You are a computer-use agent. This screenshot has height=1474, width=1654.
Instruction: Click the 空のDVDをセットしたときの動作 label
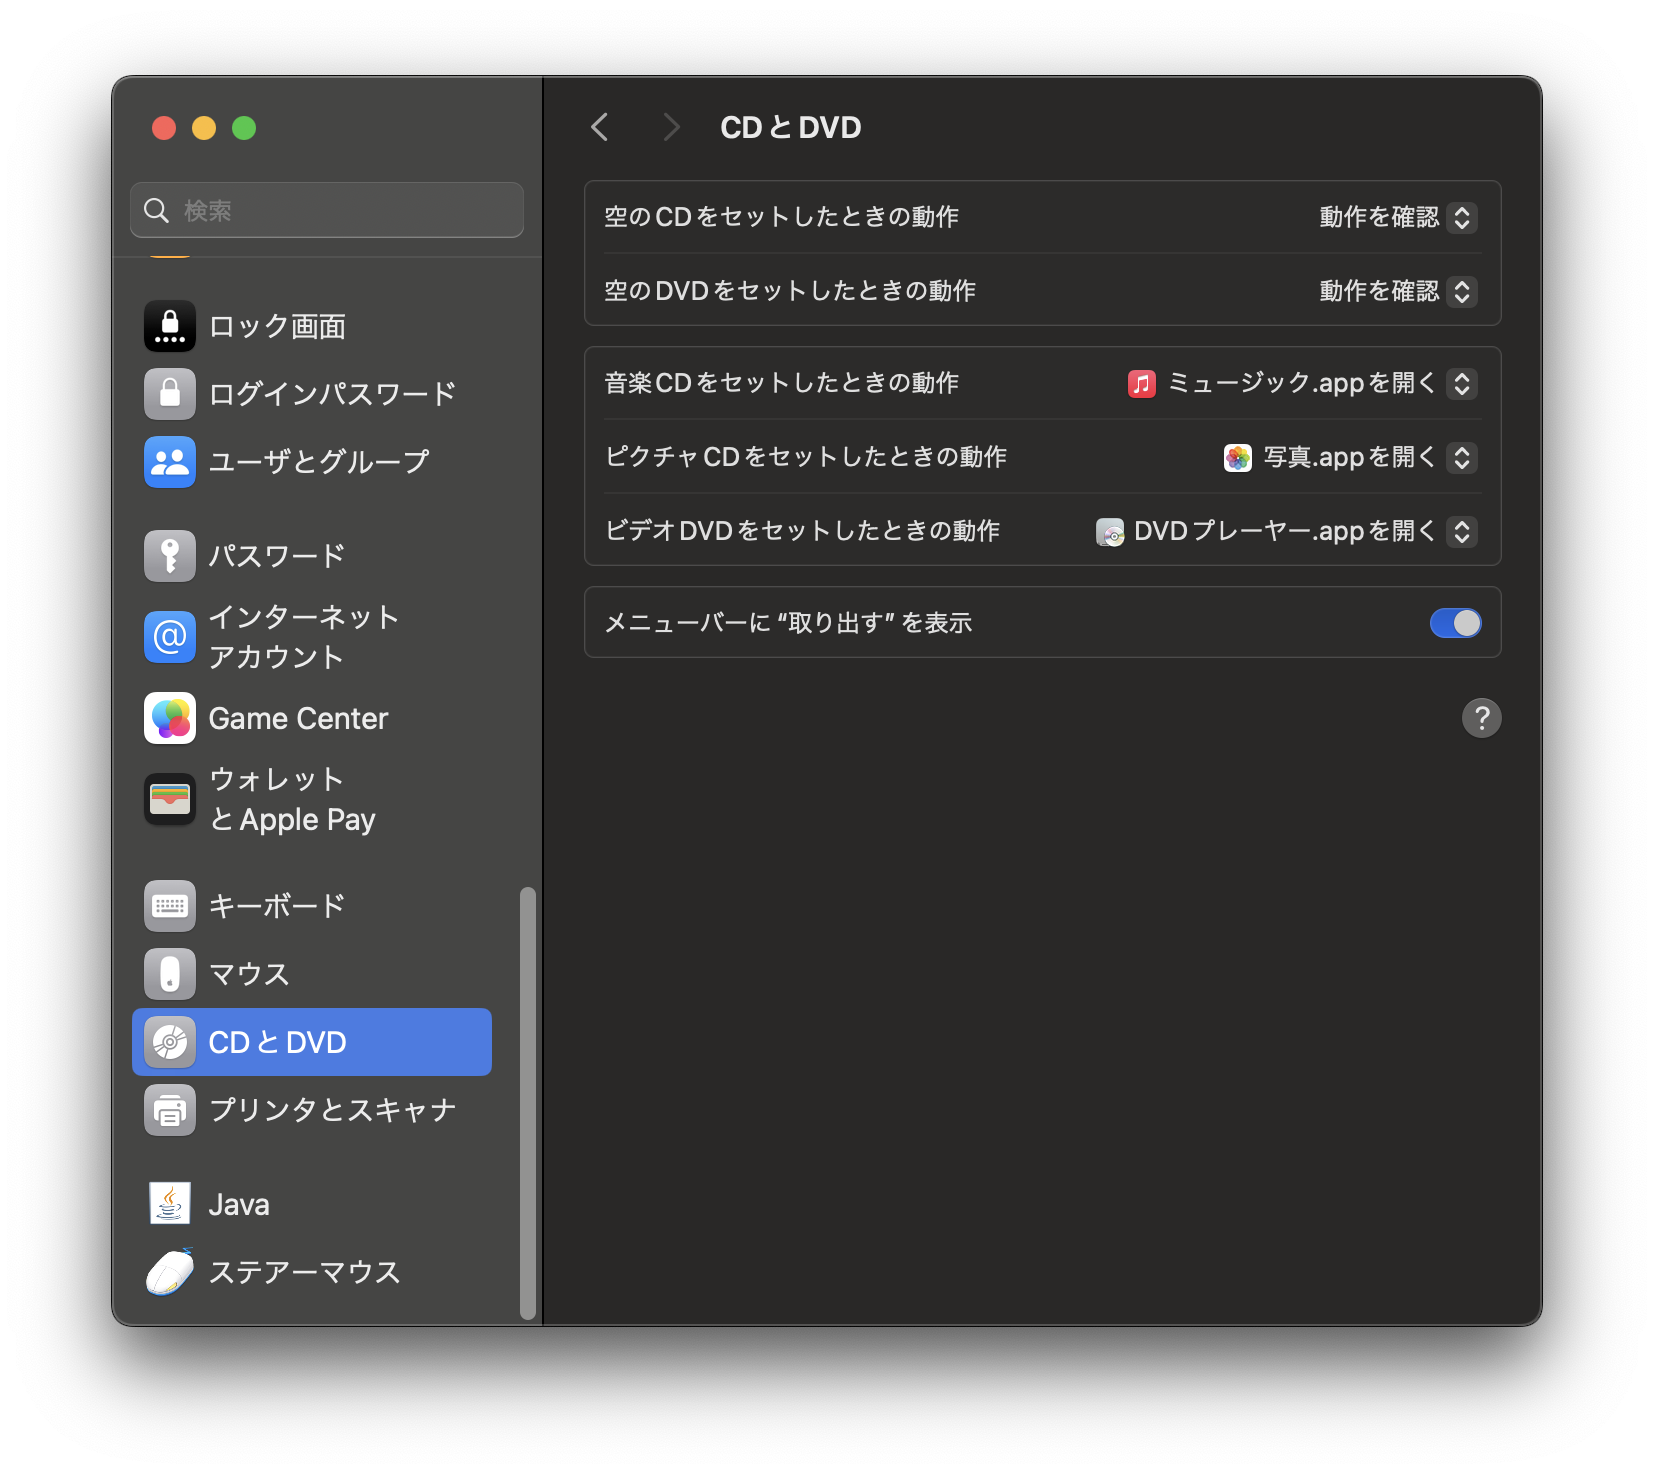[x=790, y=291]
